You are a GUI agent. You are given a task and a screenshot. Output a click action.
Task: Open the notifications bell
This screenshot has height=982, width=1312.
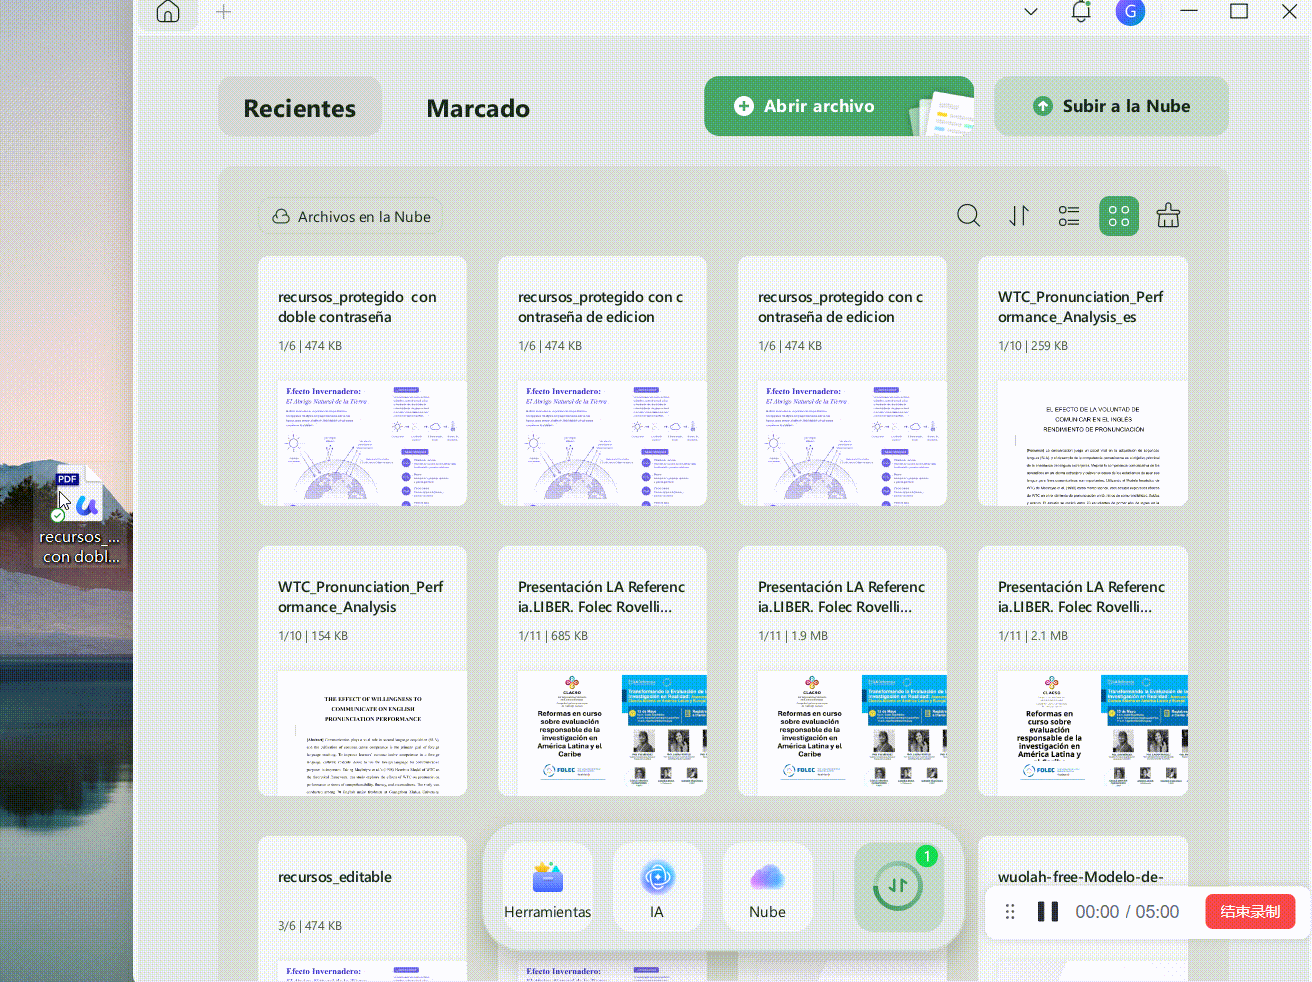point(1081,12)
